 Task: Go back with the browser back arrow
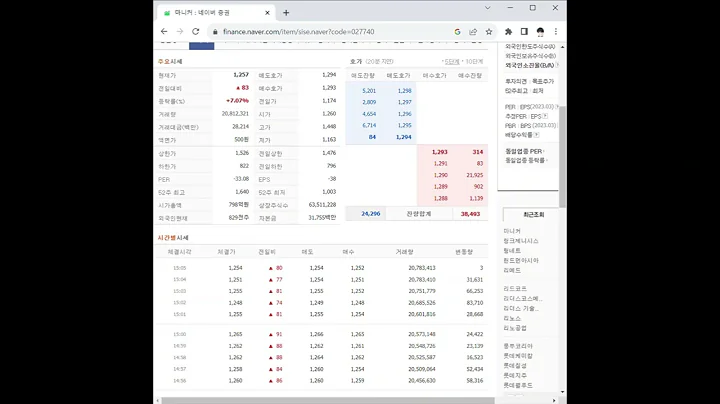coord(164,32)
